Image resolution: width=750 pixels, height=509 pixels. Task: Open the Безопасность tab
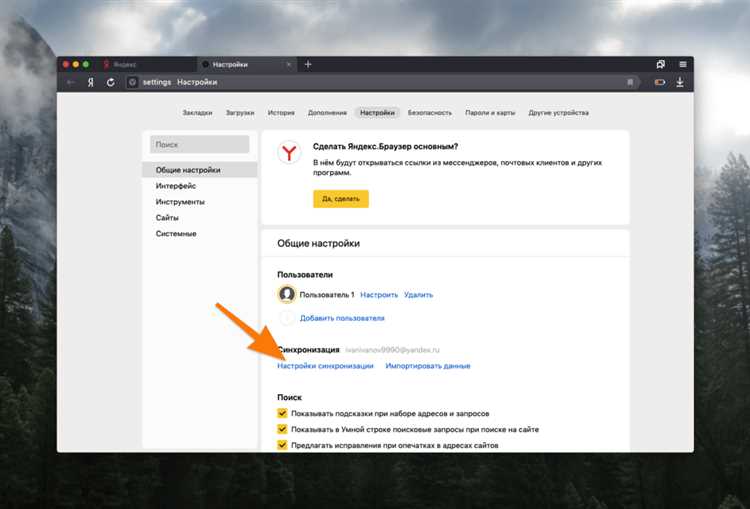point(429,113)
